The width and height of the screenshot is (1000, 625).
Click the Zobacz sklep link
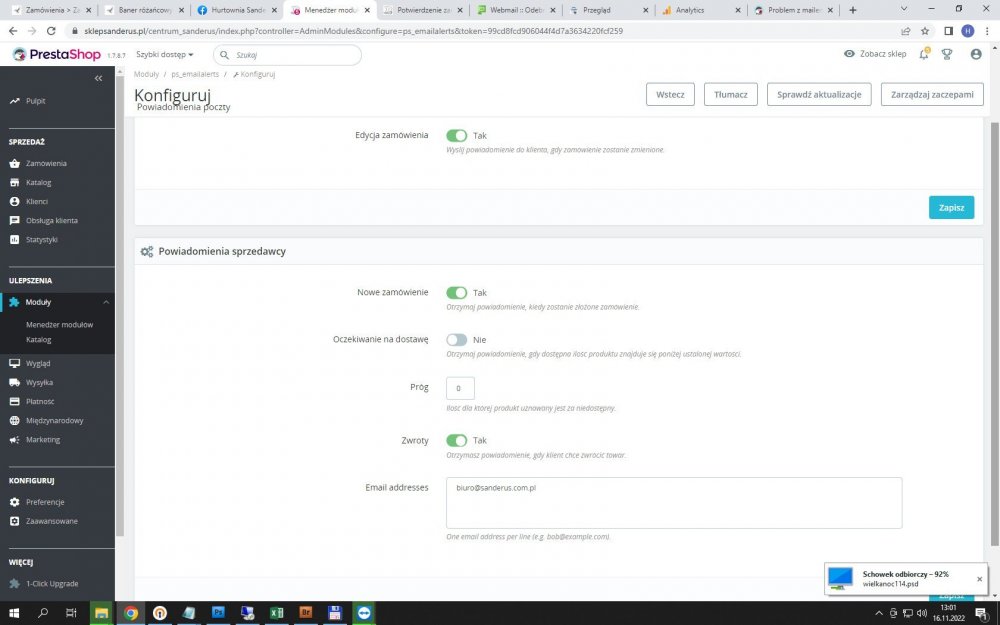(x=883, y=54)
